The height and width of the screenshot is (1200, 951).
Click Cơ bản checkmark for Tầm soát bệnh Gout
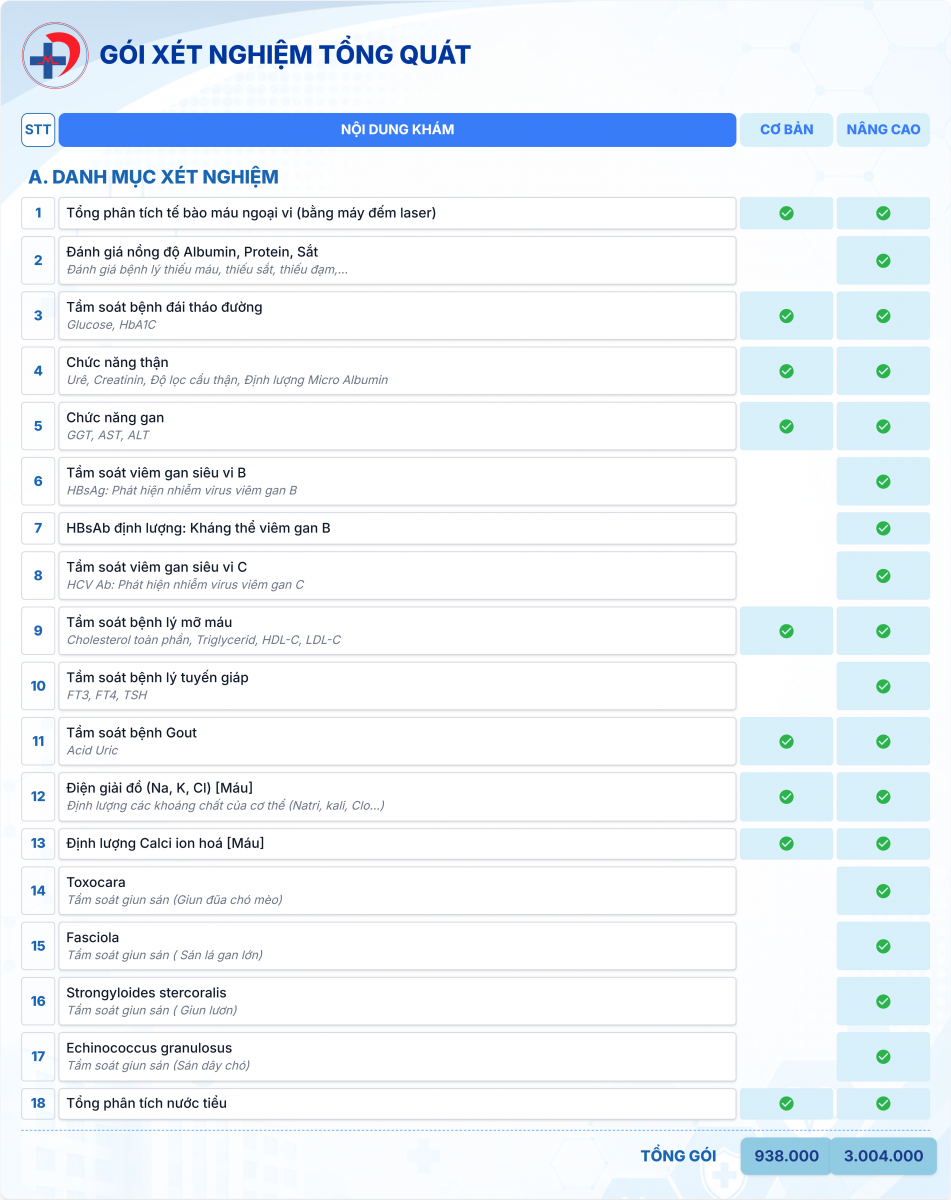[786, 741]
